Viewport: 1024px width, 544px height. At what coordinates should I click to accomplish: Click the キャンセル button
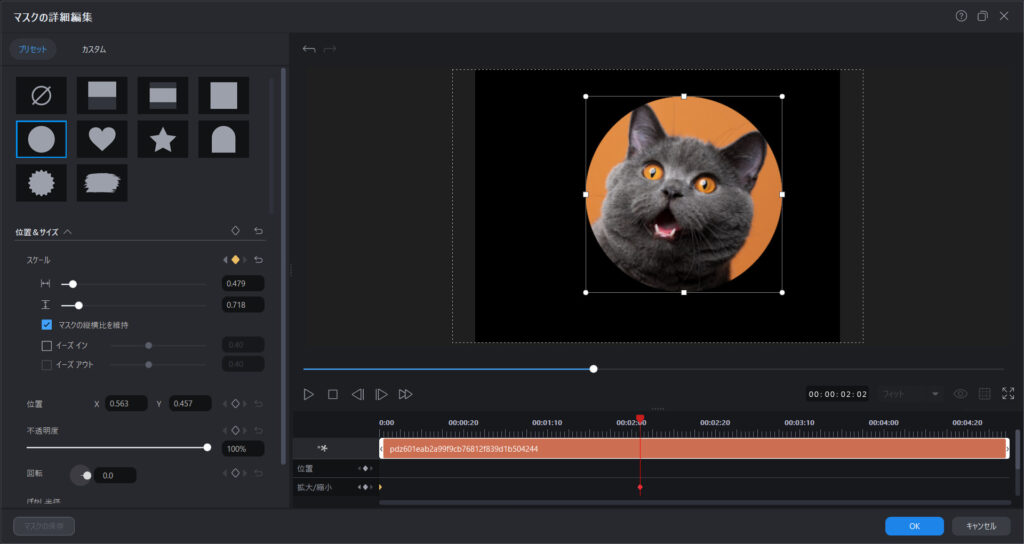[980, 526]
